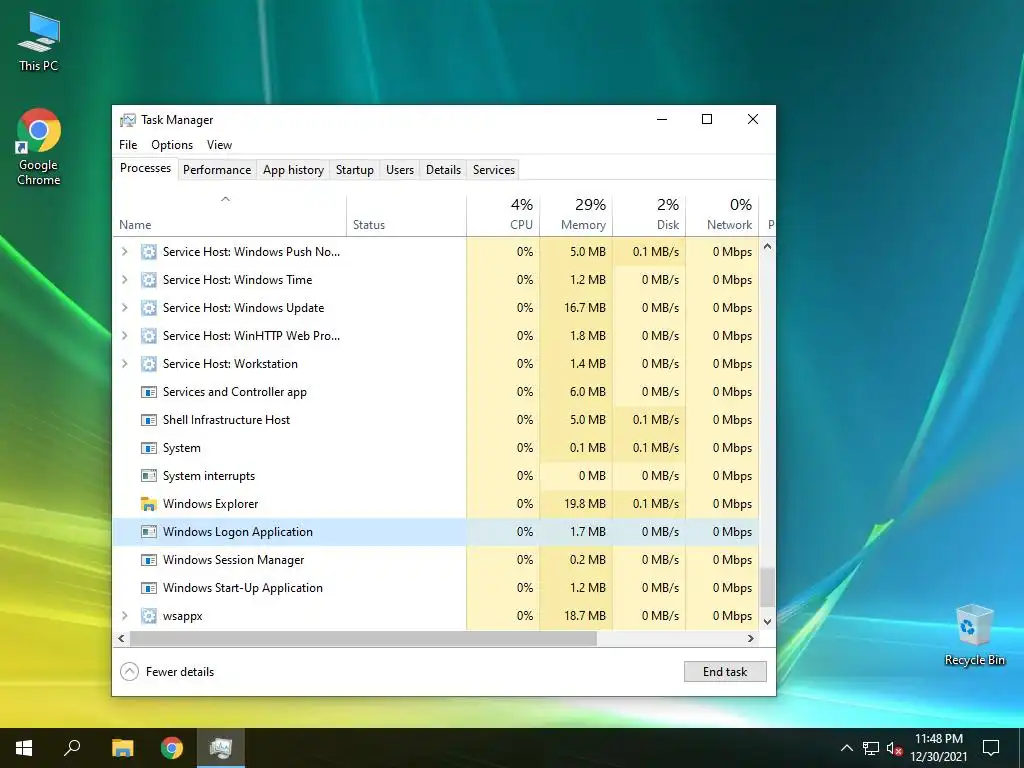Screen dimensions: 1024x768
Task: Click the 6.0 MB memory value
Action: 588,392
